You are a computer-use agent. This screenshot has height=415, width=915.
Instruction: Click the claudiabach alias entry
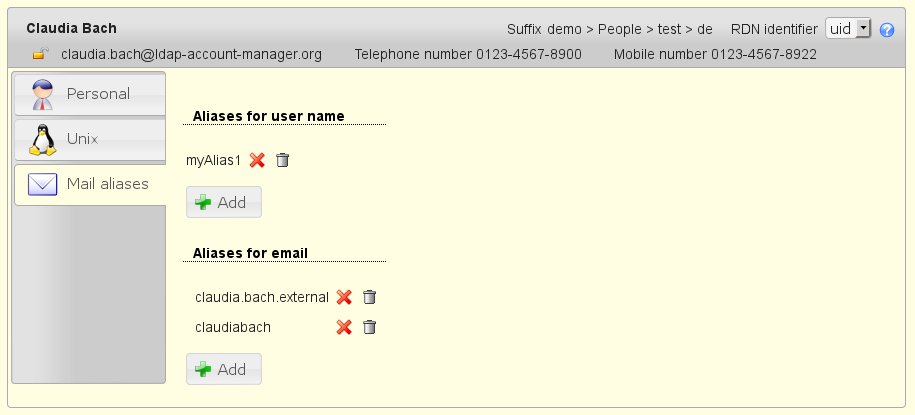tap(233, 327)
